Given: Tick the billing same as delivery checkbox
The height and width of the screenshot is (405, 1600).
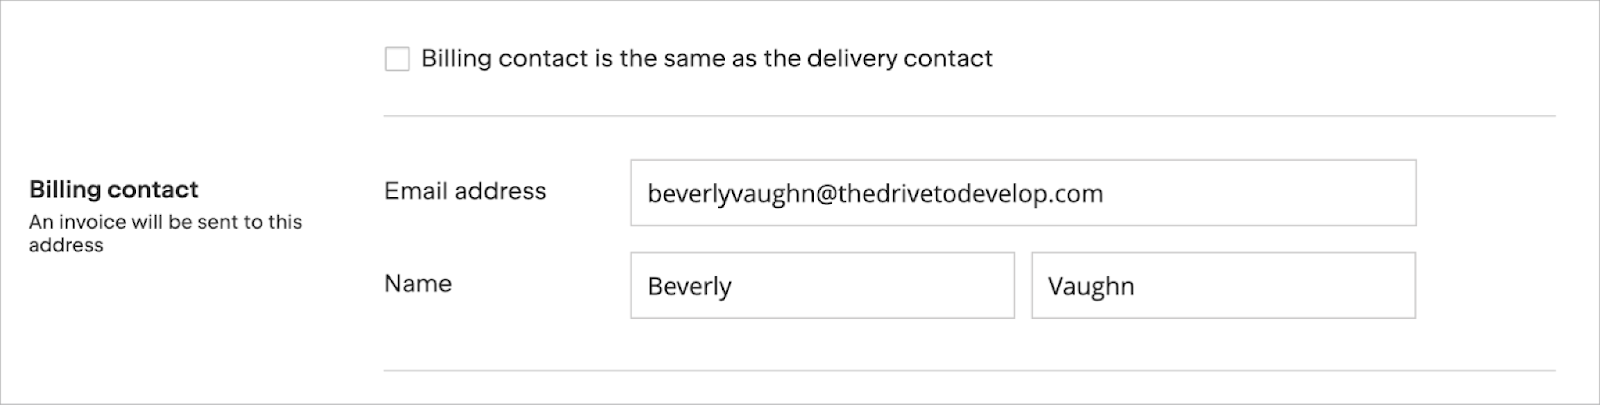Looking at the screenshot, I should pos(397,59).
